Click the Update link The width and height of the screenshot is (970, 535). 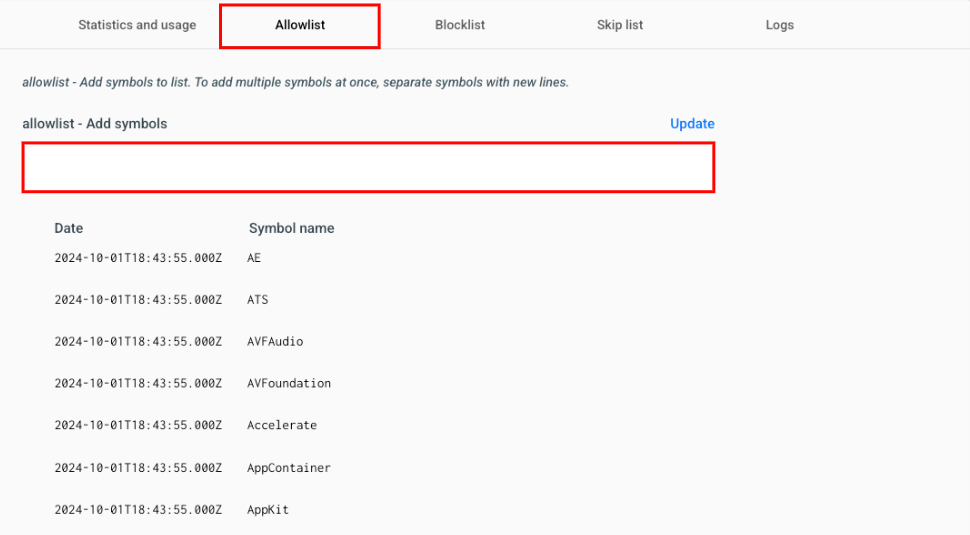coord(692,124)
